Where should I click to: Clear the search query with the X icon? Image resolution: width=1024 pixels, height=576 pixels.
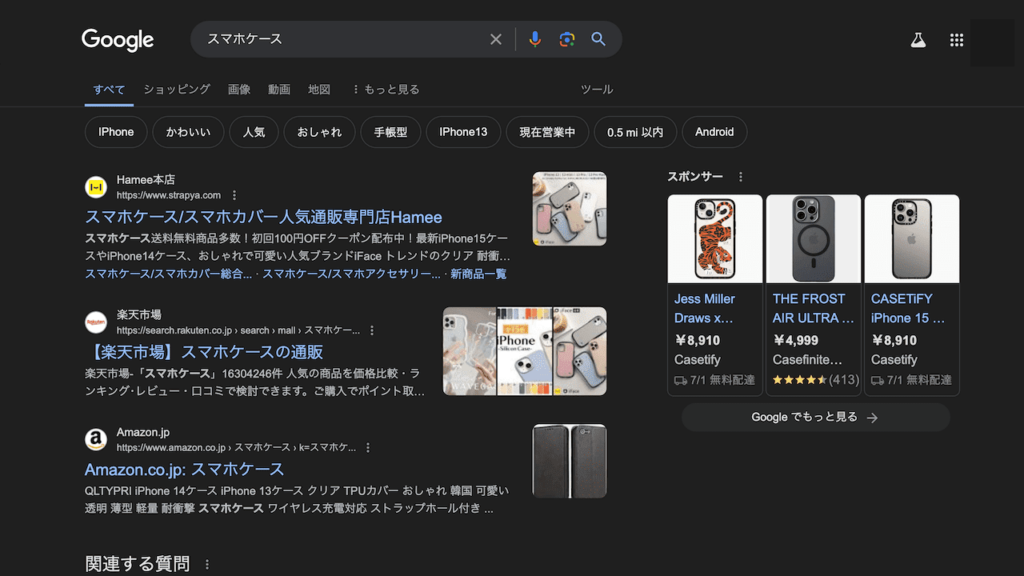[496, 39]
